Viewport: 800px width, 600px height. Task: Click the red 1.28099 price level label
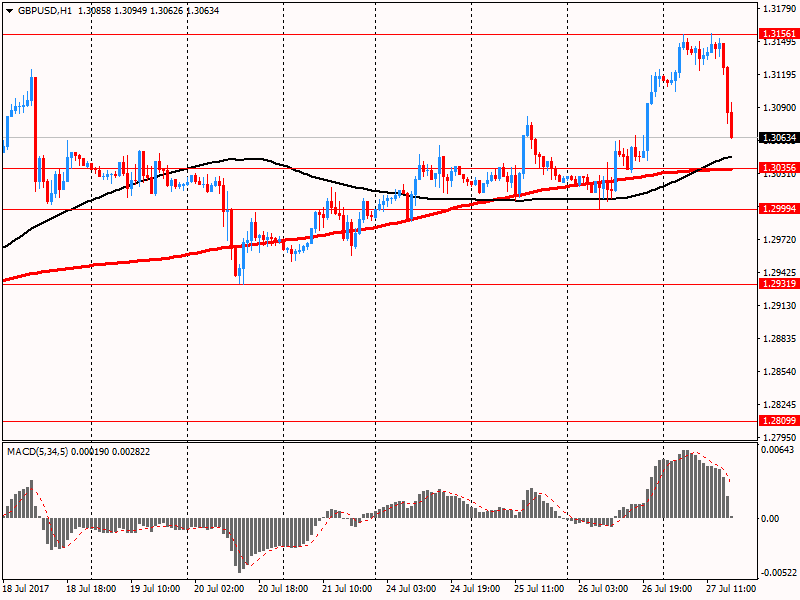point(779,420)
